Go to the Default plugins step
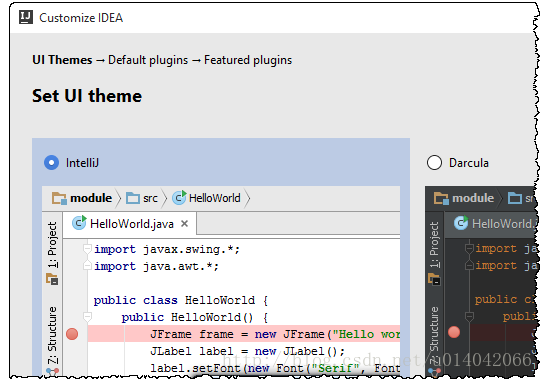The height and width of the screenshot is (380, 543). [x=148, y=60]
